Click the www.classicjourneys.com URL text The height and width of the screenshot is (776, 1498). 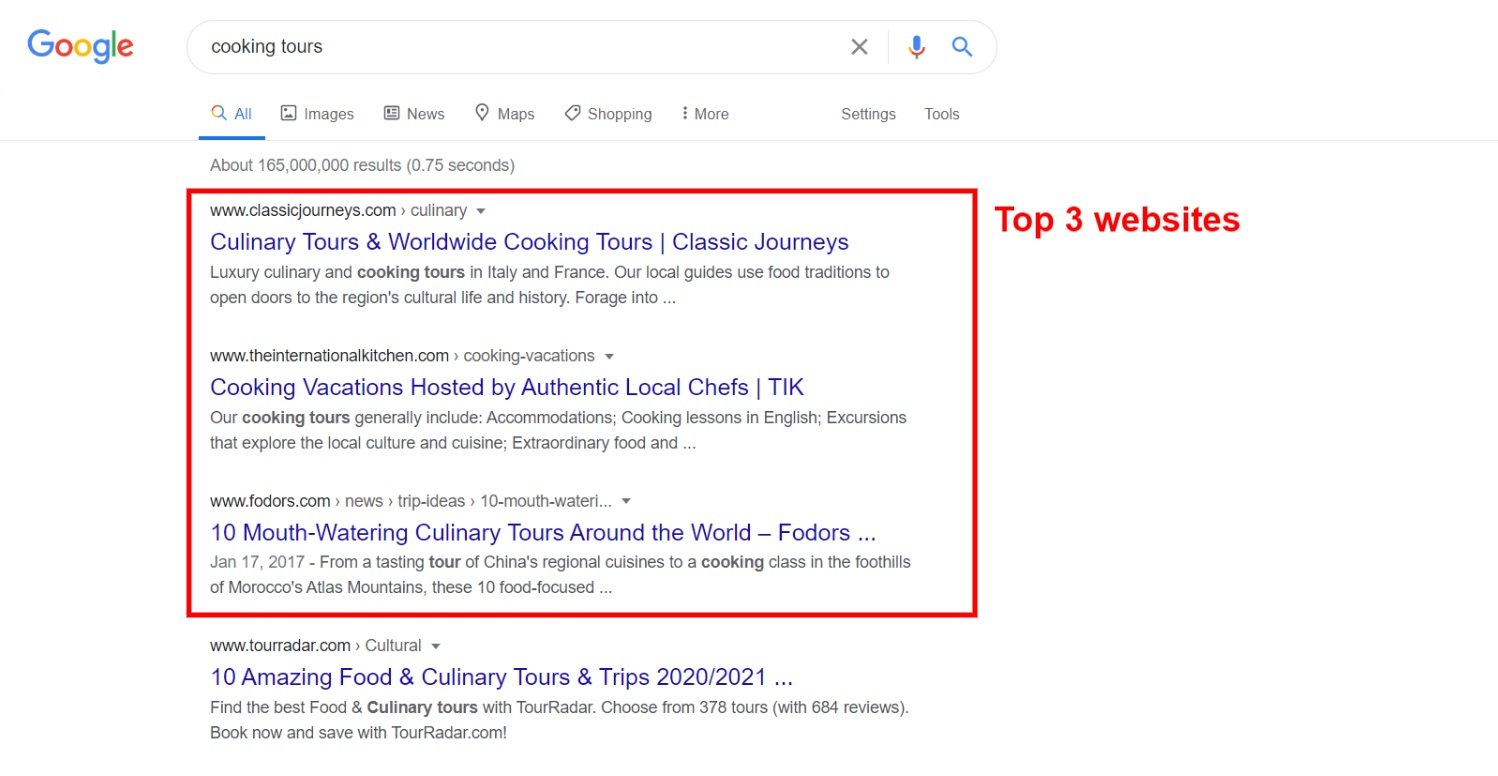[x=303, y=210]
